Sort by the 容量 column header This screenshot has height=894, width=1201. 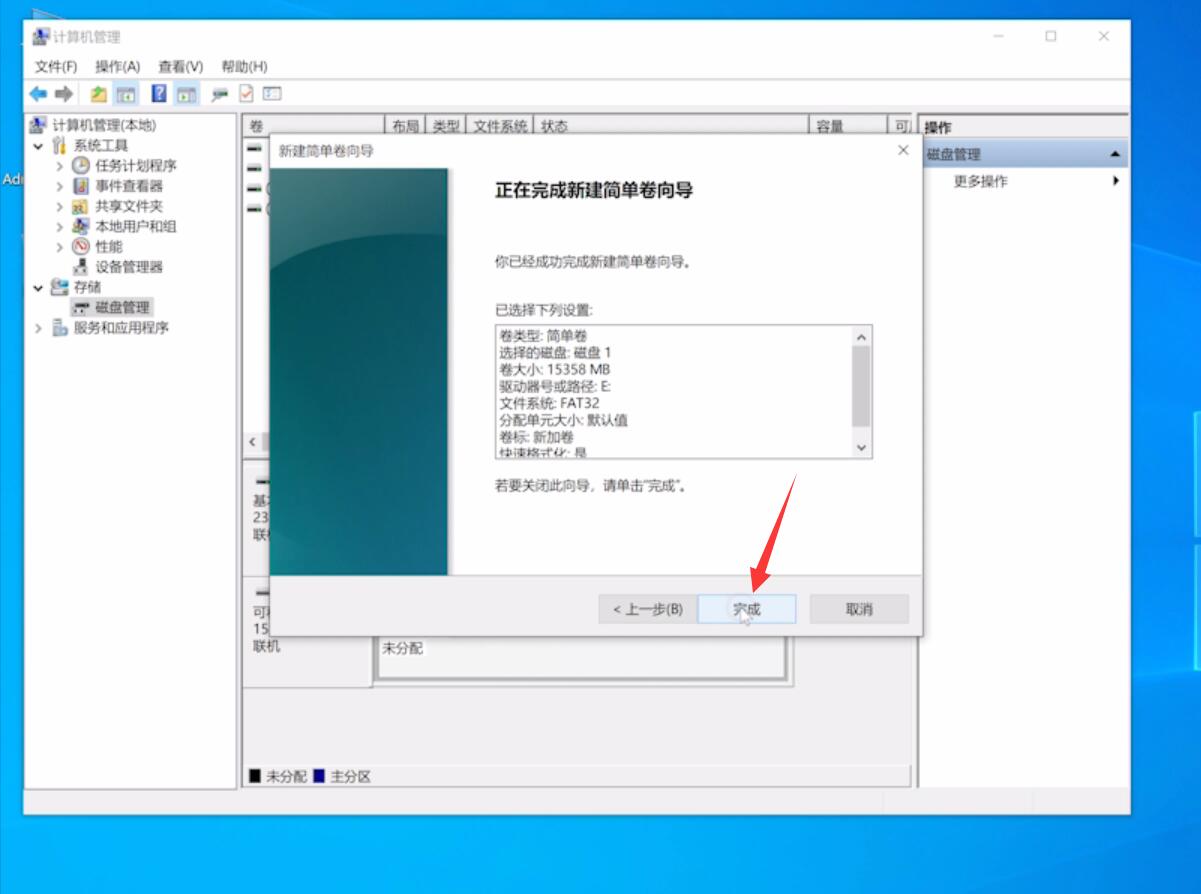[x=848, y=126]
